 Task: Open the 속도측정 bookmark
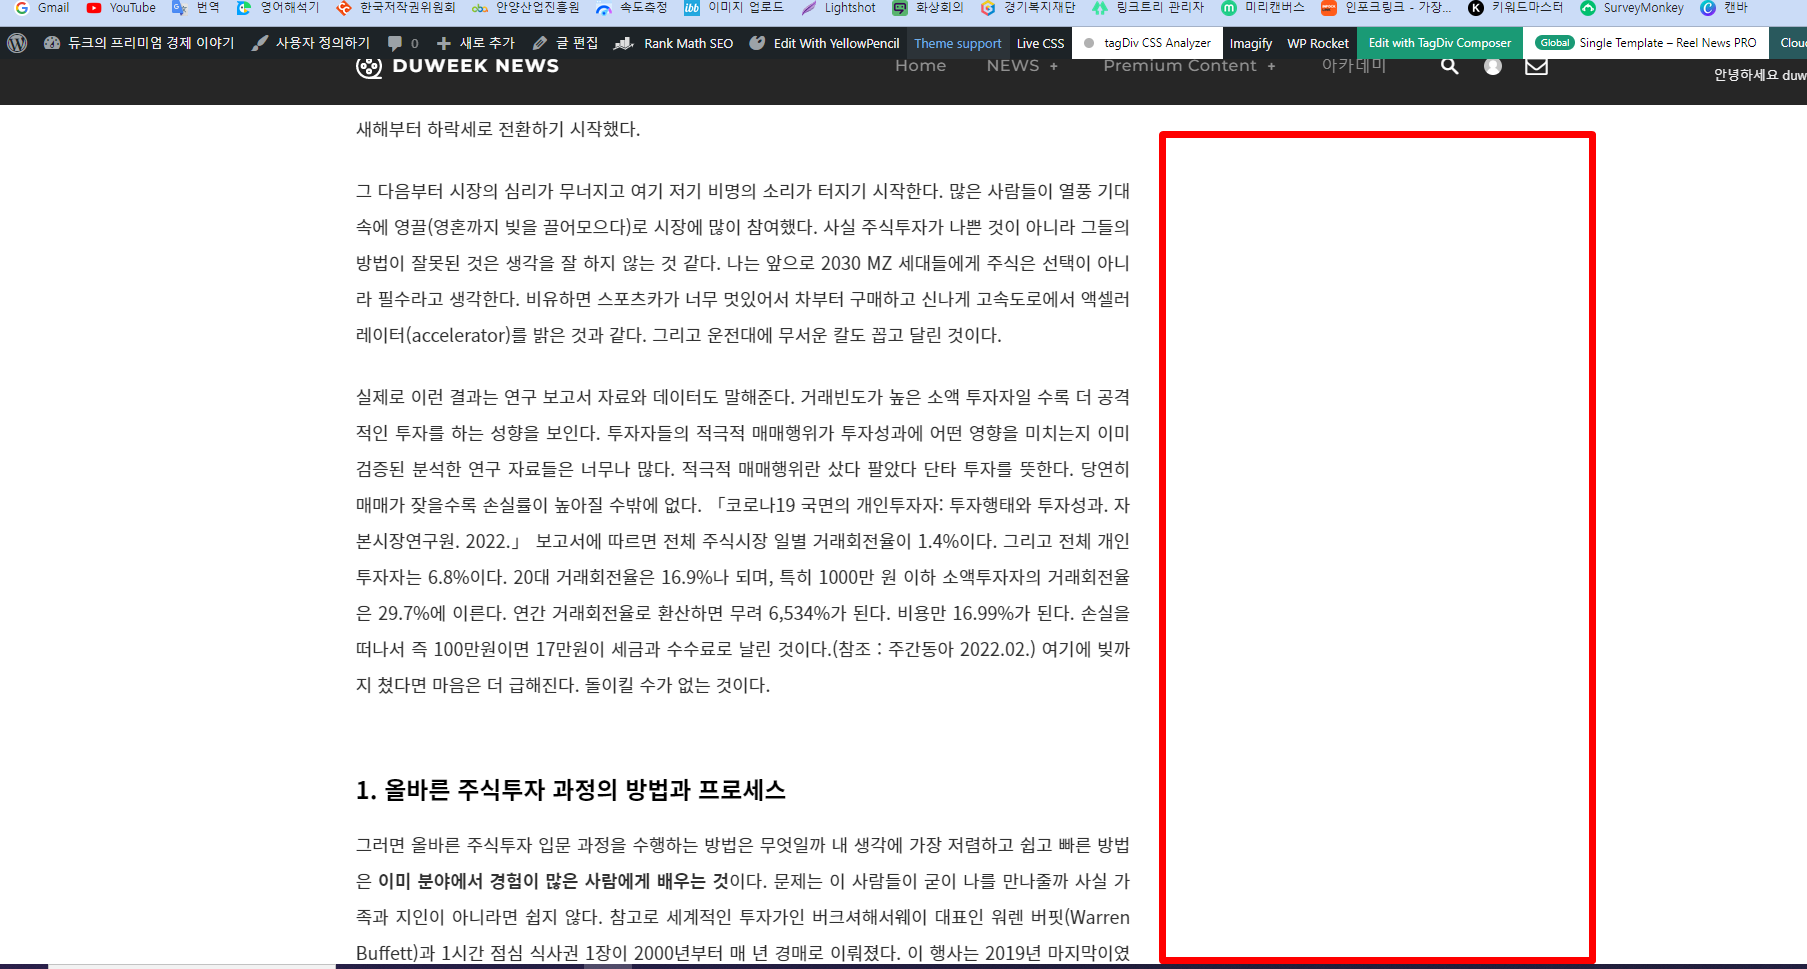(632, 8)
